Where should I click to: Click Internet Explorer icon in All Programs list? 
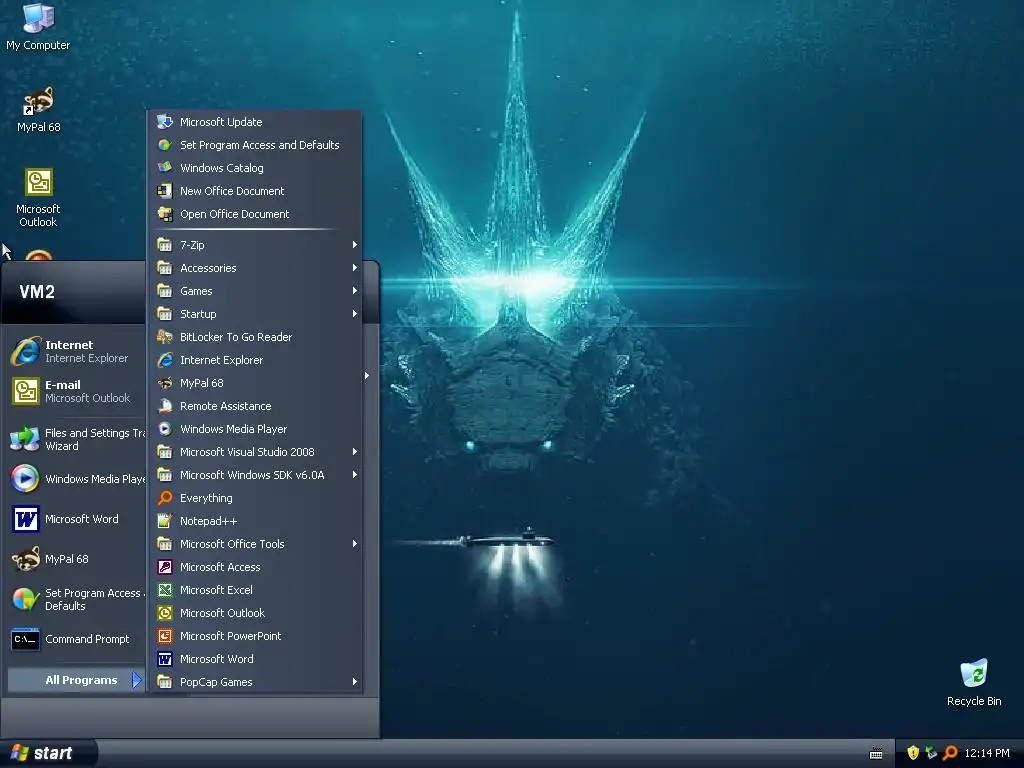point(165,360)
